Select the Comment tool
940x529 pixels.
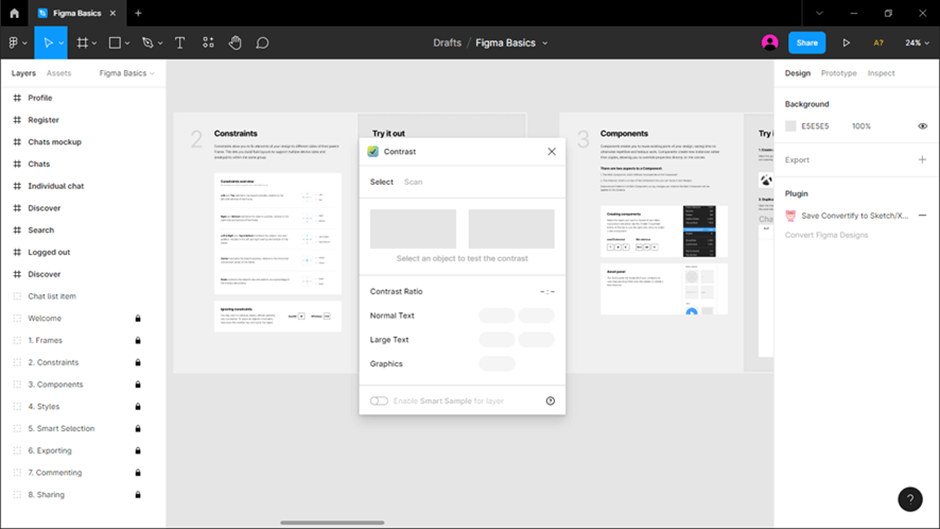point(263,43)
